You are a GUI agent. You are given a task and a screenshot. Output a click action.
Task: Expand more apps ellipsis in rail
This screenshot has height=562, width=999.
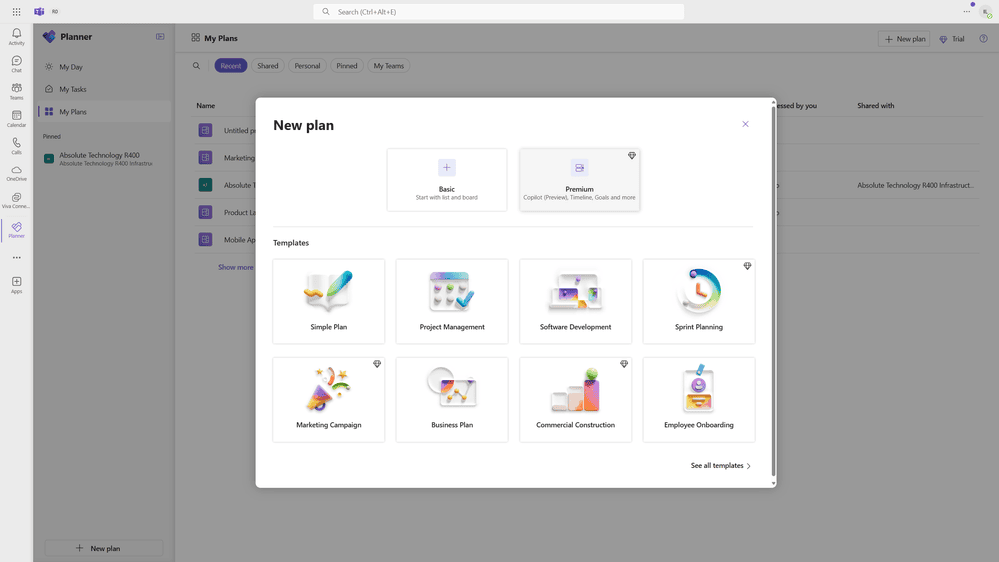click(17, 257)
